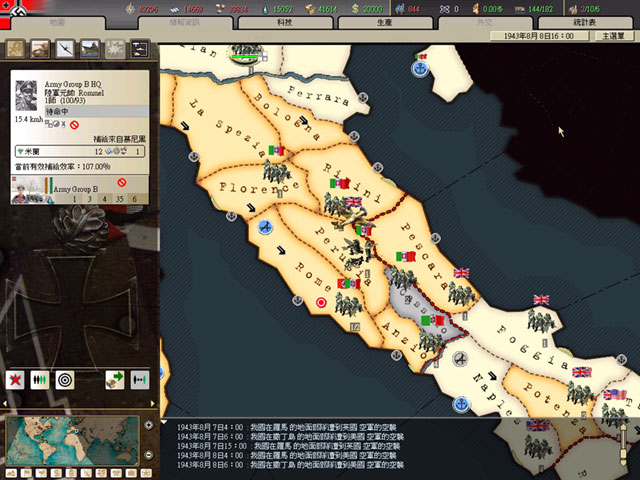Open the 生產 production tab

tap(384, 22)
